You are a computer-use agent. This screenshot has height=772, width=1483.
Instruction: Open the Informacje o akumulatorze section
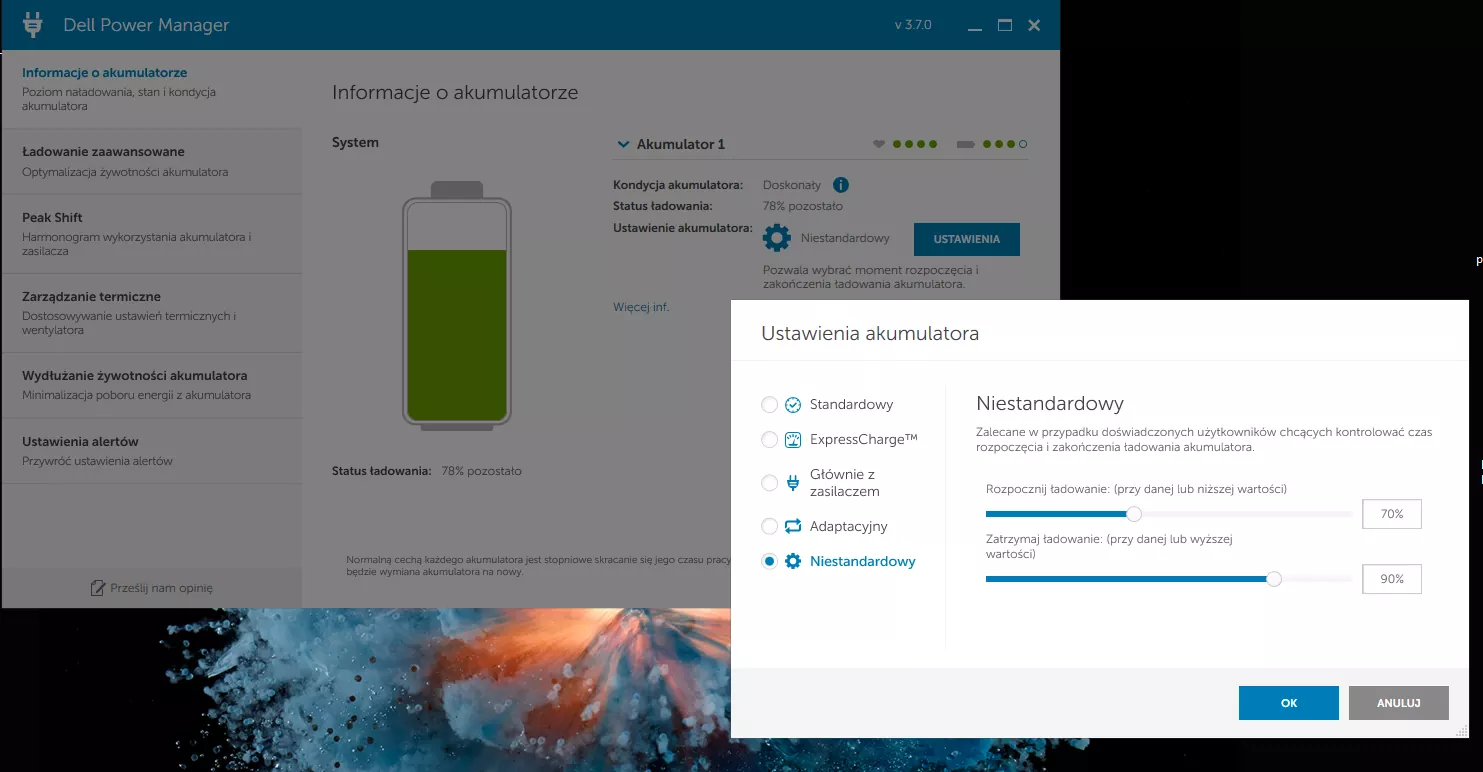pos(151,89)
